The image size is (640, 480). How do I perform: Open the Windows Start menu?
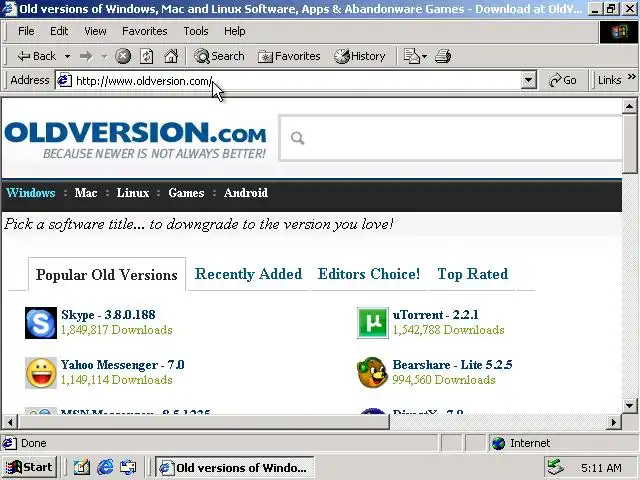click(29, 467)
